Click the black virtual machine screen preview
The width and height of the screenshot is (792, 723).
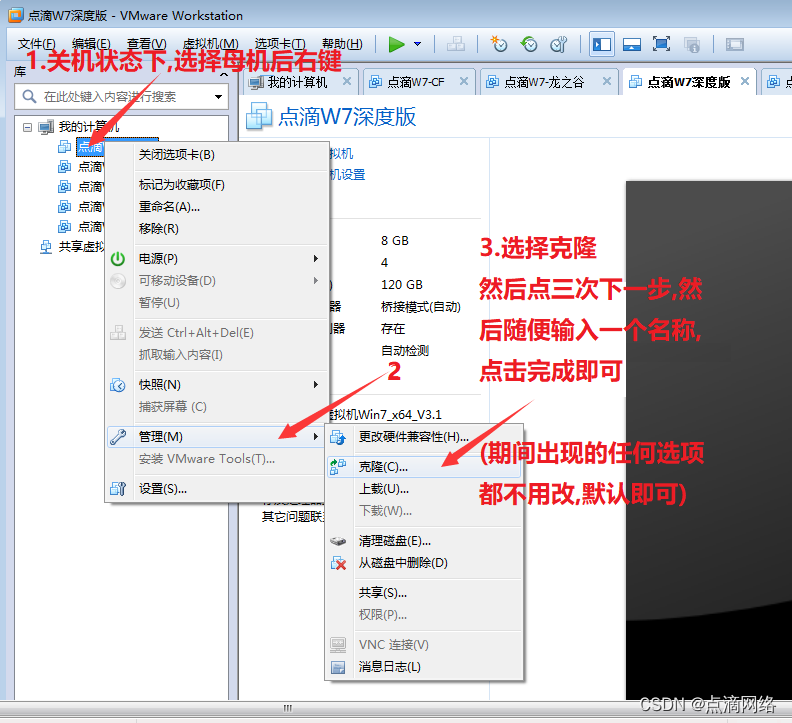tap(709, 440)
